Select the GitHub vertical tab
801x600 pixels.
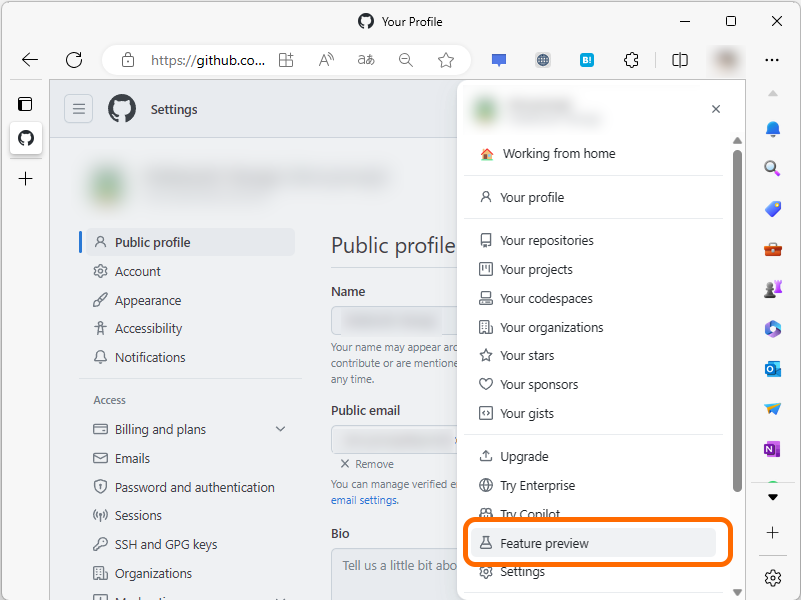(x=26, y=138)
